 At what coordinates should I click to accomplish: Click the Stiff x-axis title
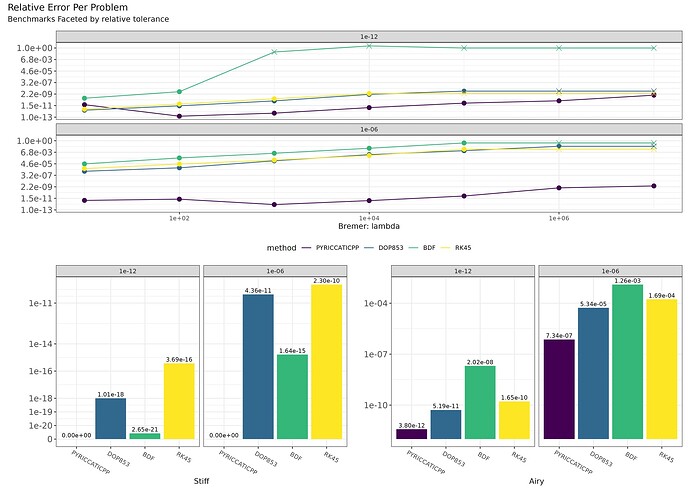(x=202, y=481)
